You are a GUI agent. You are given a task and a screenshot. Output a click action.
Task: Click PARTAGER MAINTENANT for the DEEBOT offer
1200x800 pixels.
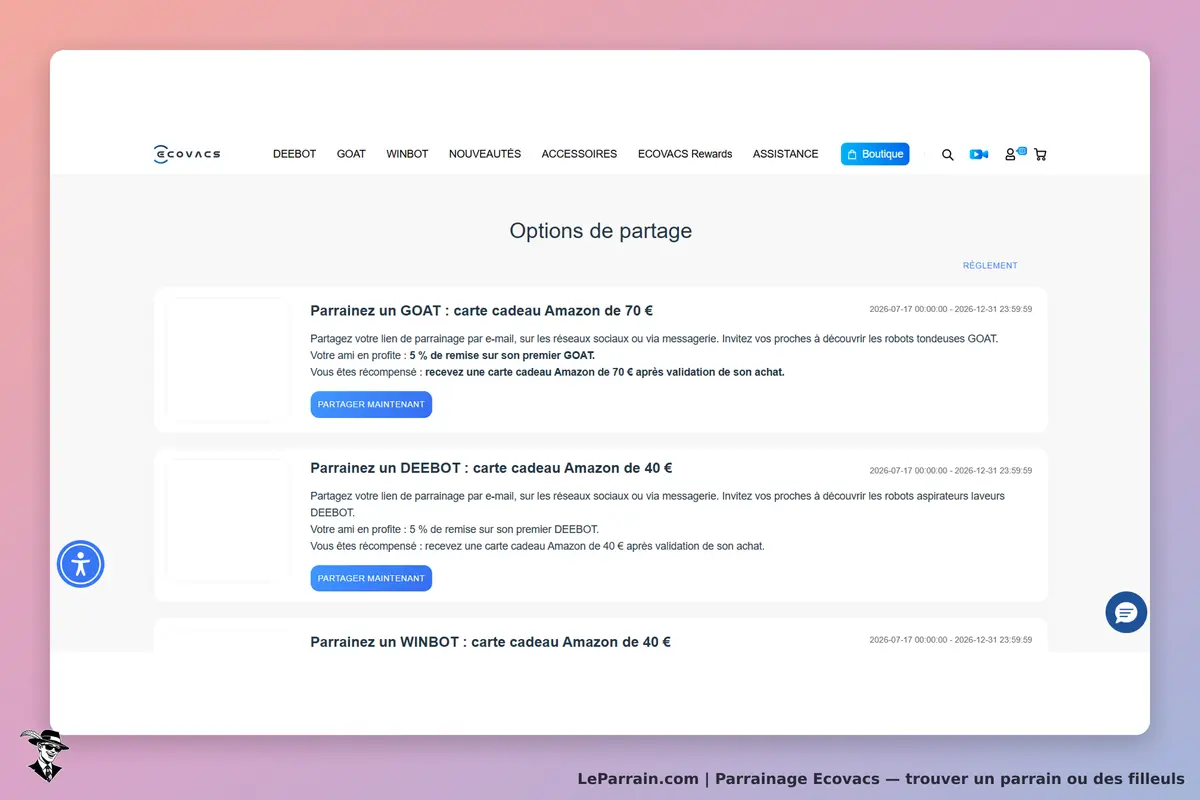pos(371,578)
